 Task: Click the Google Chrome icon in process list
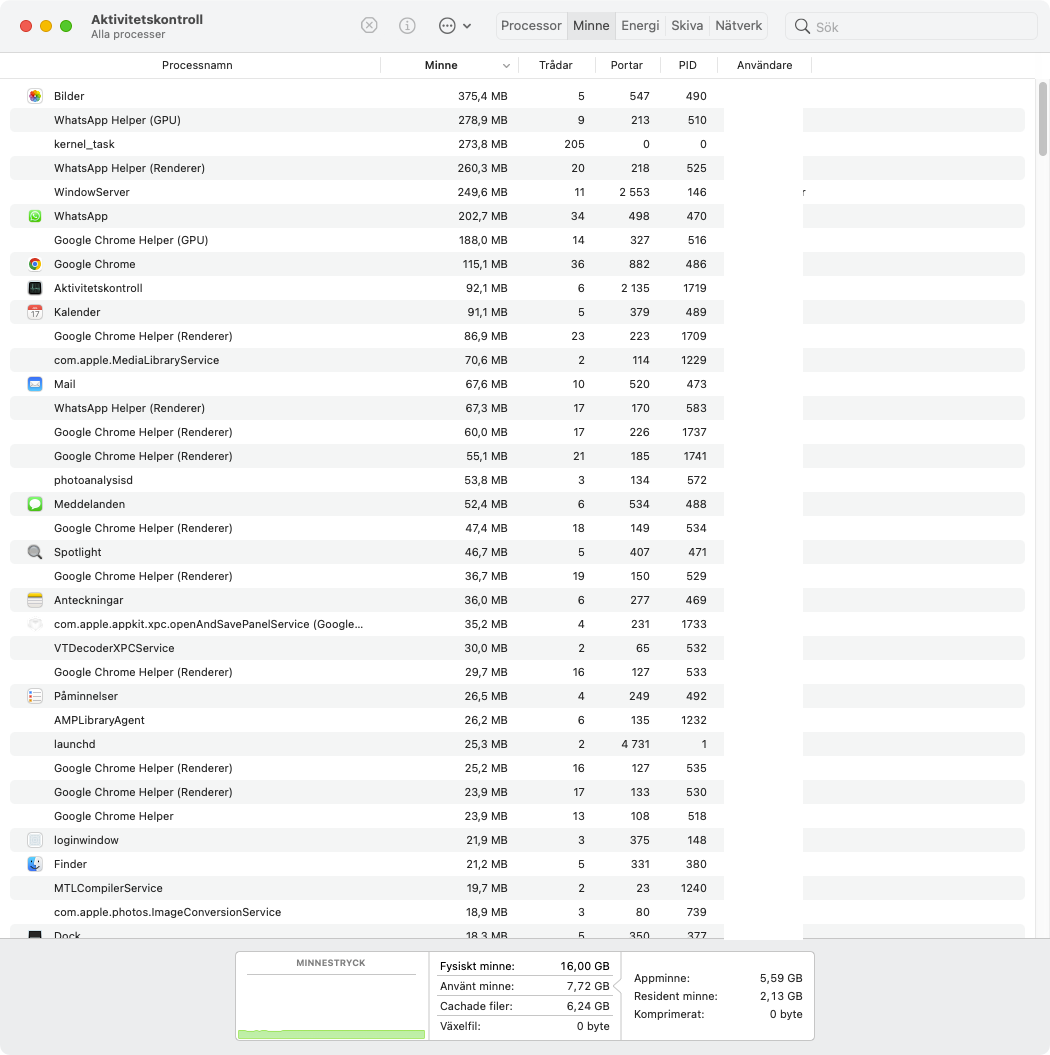(35, 264)
